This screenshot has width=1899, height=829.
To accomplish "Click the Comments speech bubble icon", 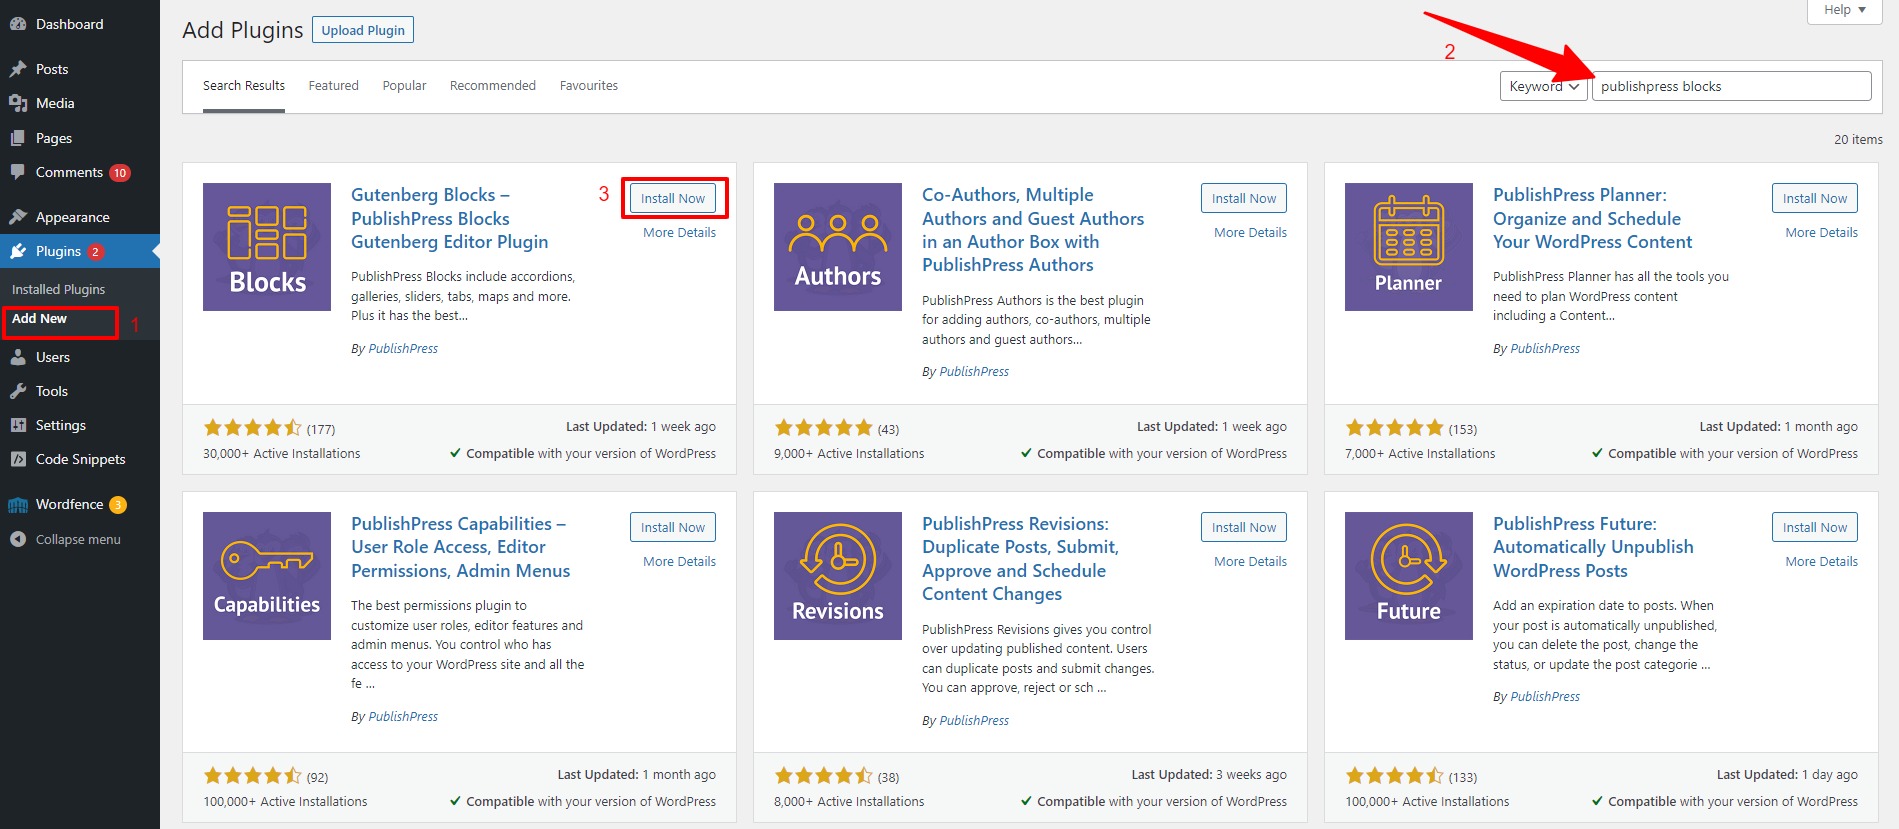I will (x=18, y=172).
